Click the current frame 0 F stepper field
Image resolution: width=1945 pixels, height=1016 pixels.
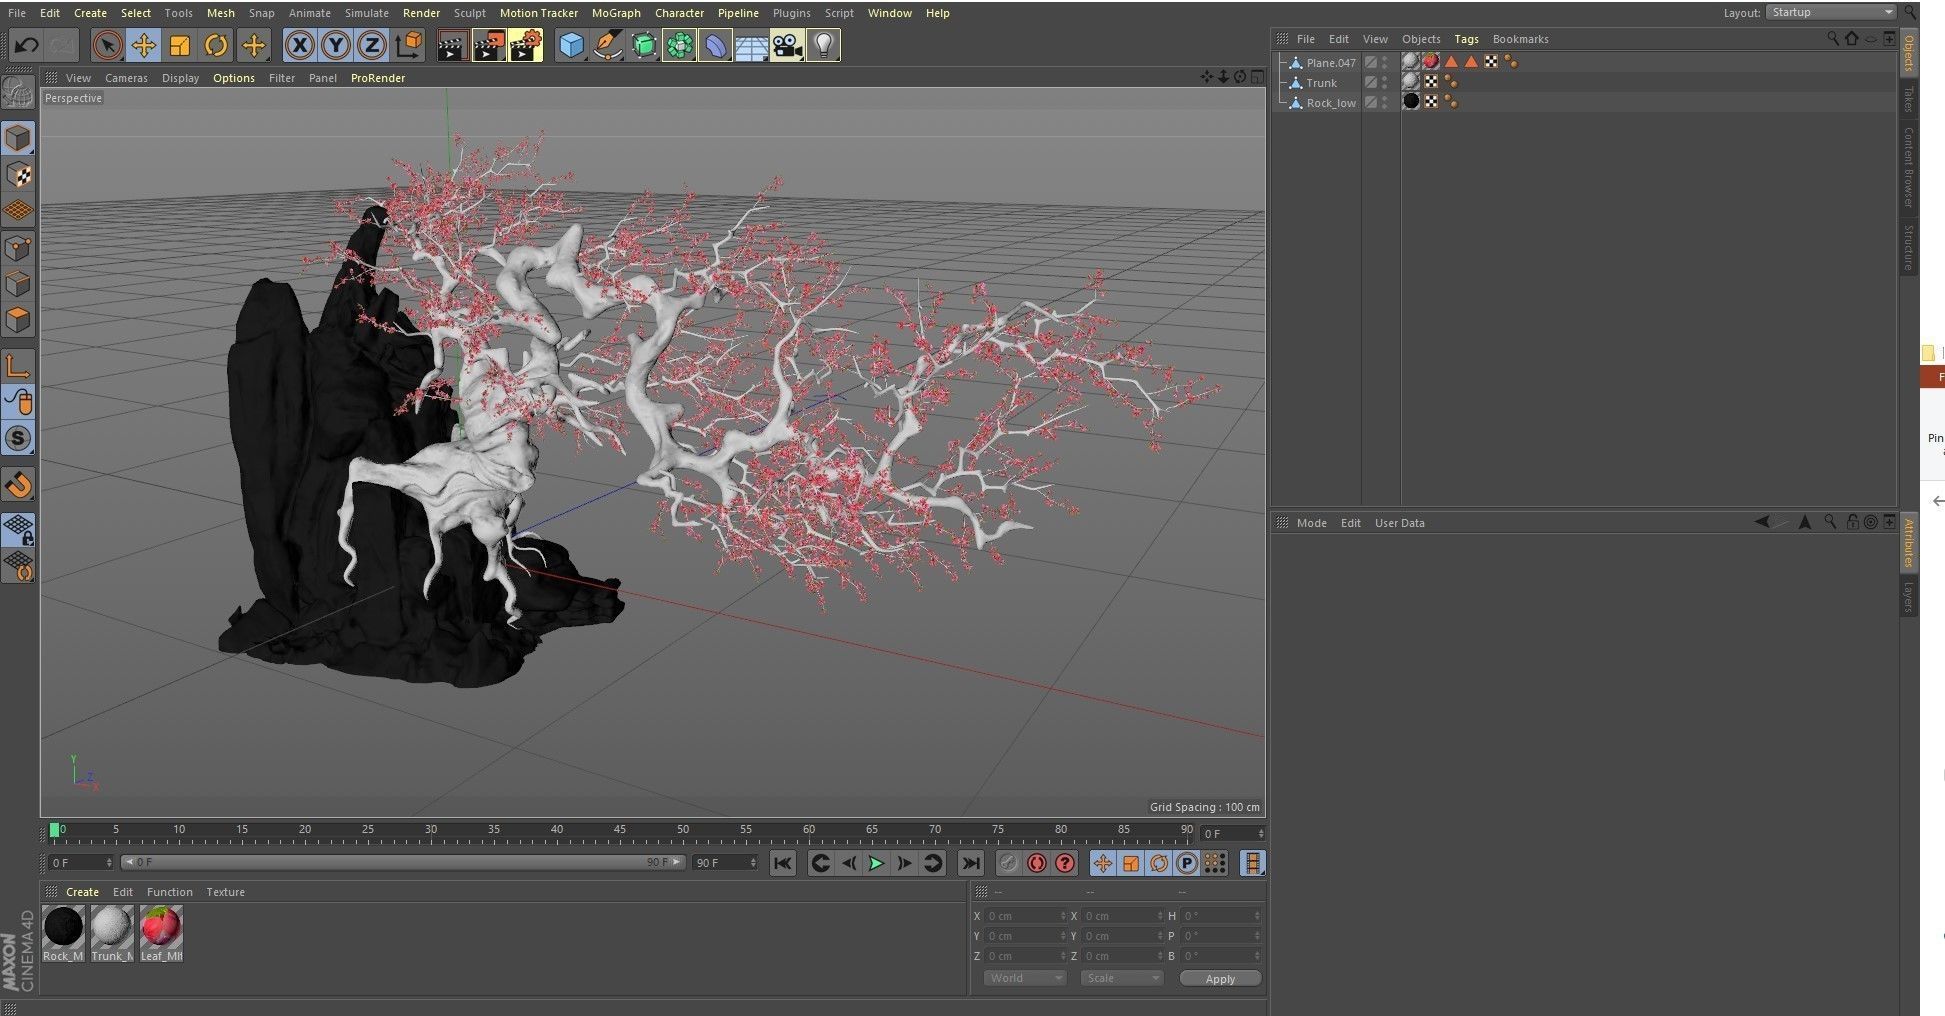pos(82,862)
